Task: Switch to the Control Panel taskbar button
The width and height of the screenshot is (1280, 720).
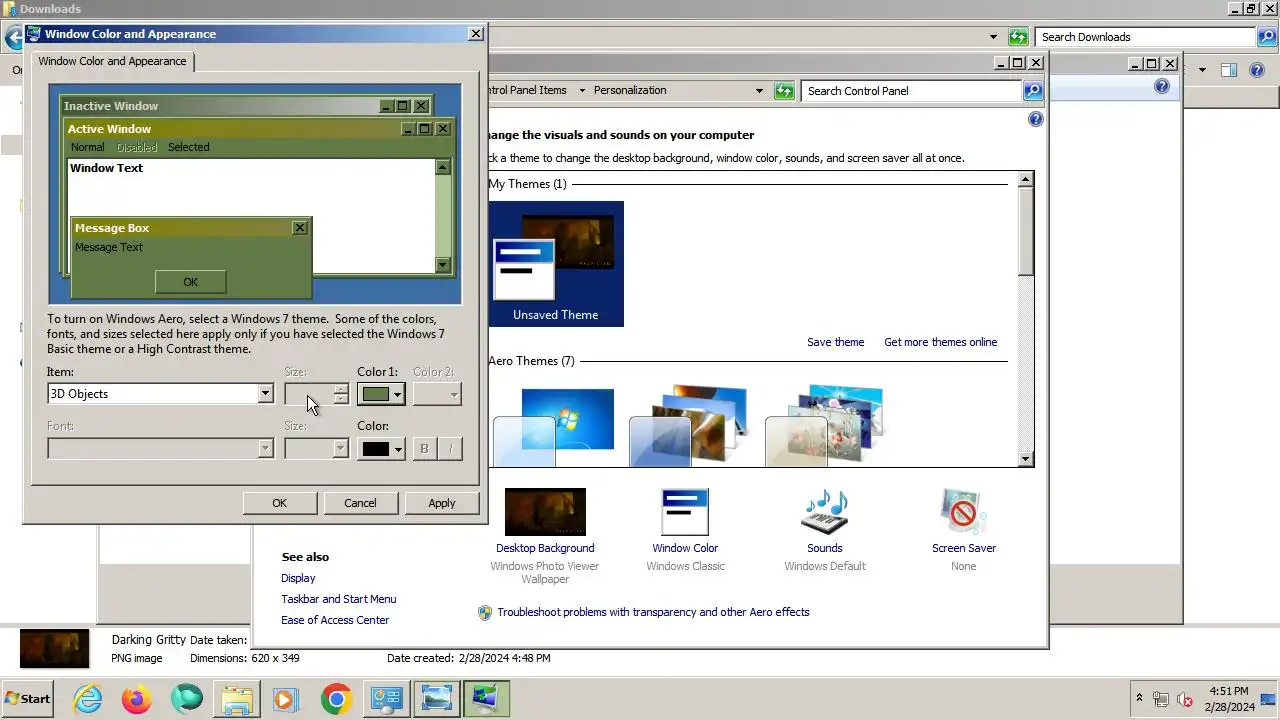Action: [386, 699]
